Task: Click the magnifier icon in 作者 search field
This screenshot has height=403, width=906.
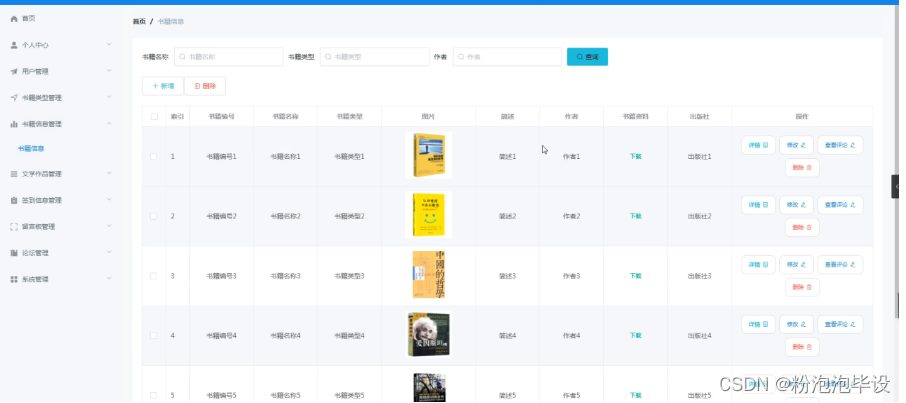Action: coord(461,57)
